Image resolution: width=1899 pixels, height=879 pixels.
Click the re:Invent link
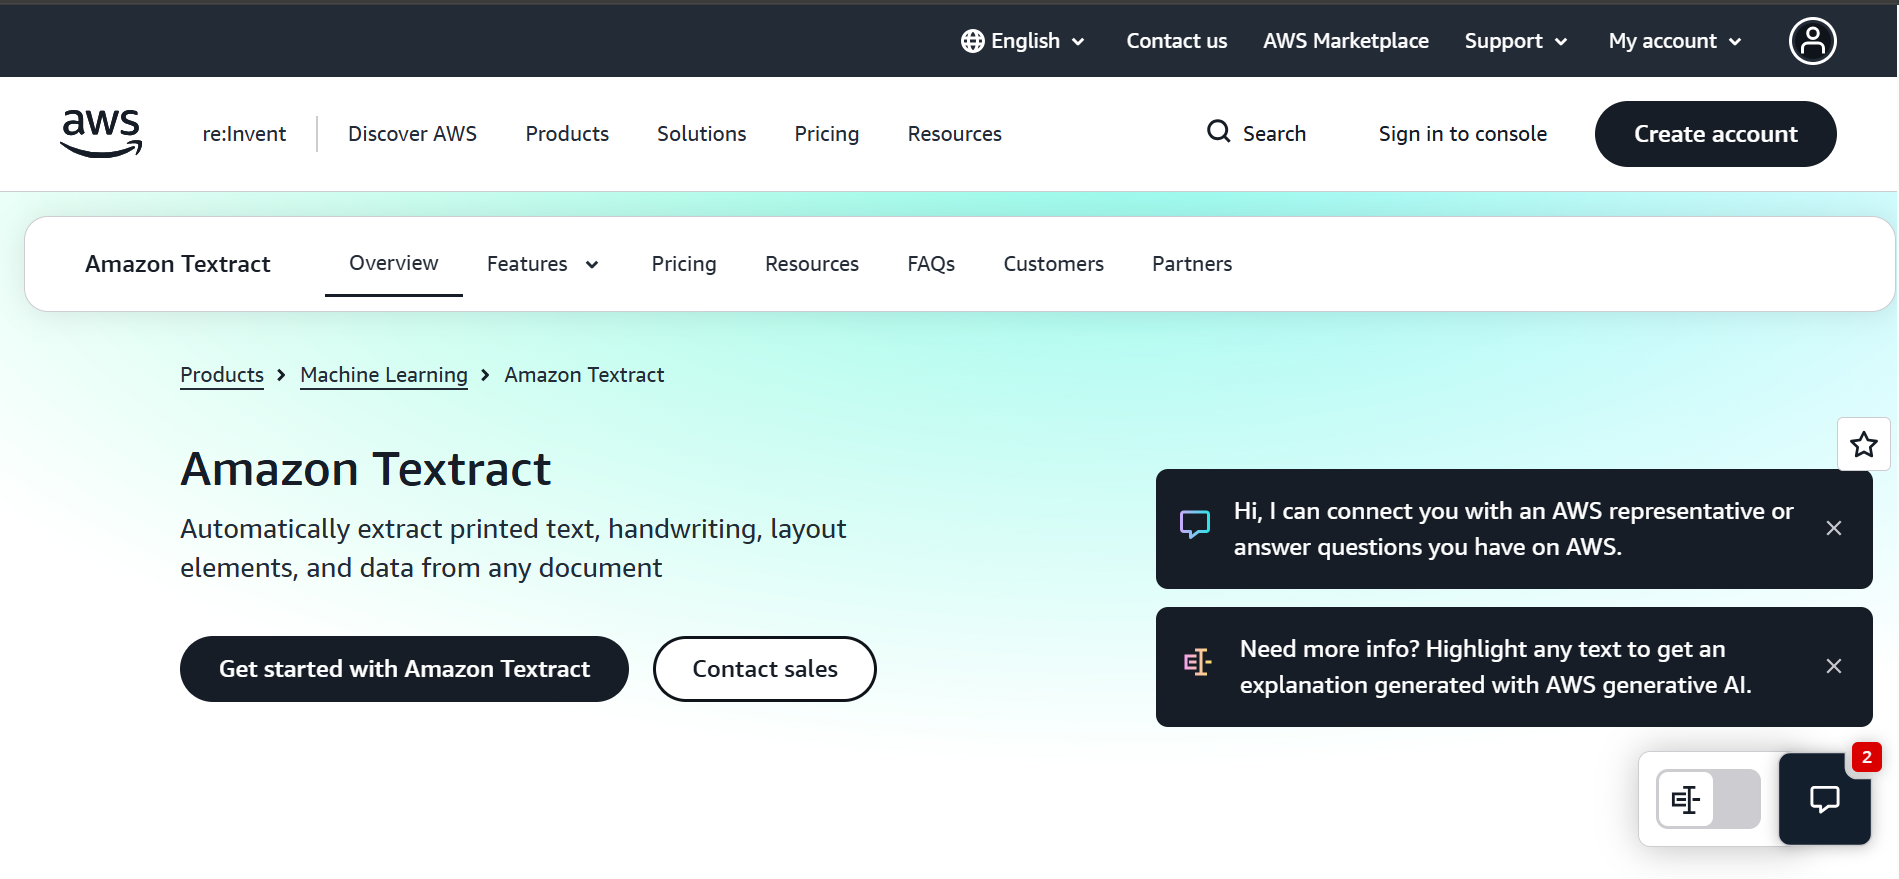(x=244, y=134)
